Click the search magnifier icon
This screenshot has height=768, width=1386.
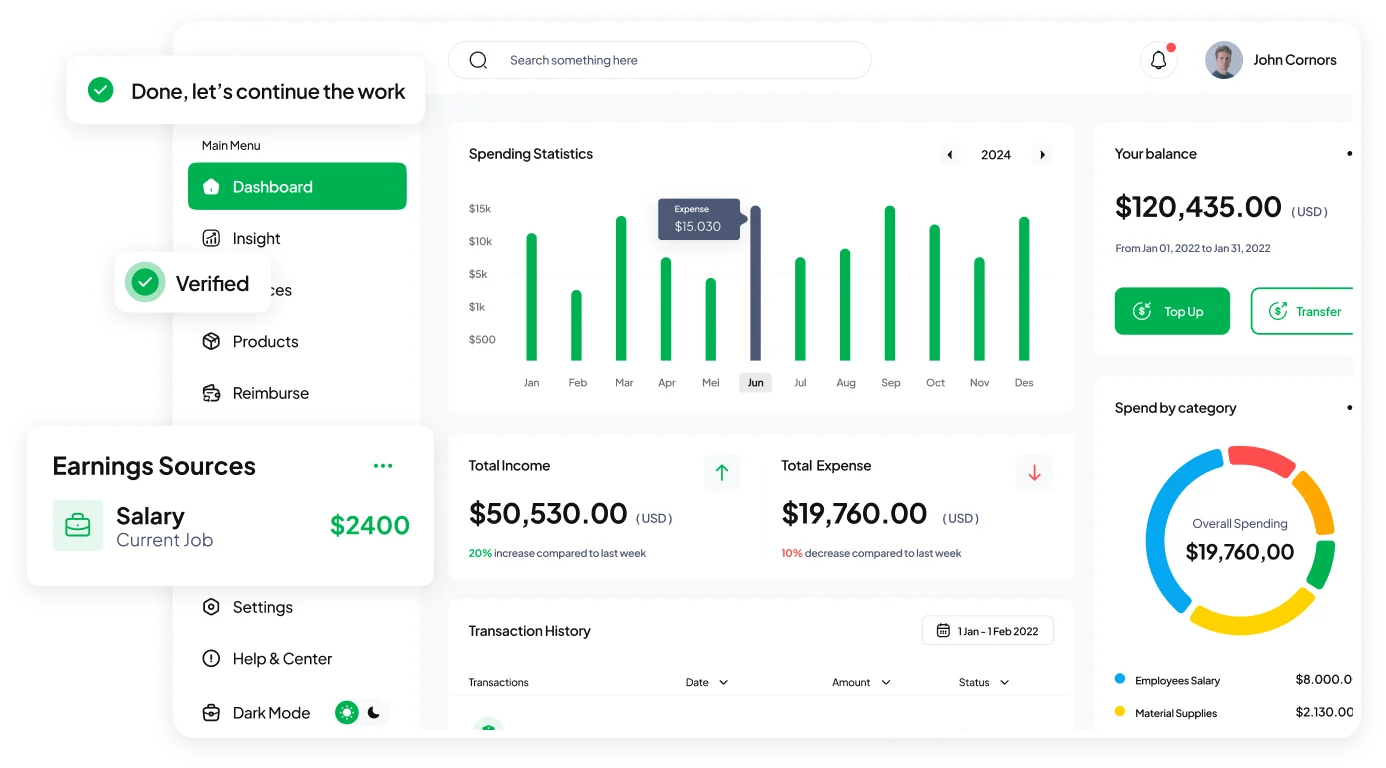[478, 60]
